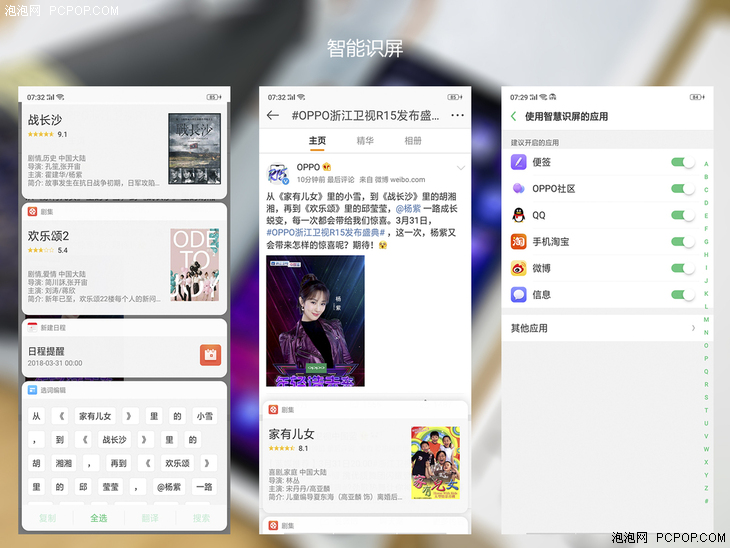Select the 家有儿女 word chip
The height and width of the screenshot is (548, 730).
95,416
